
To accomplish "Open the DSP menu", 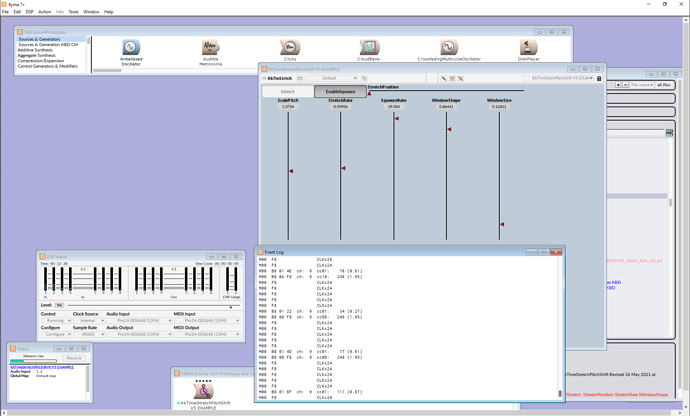I will [x=29, y=12].
